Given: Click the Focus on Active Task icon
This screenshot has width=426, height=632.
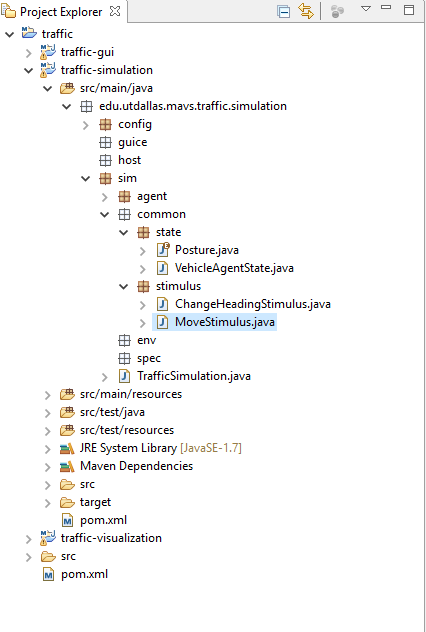Looking at the screenshot, I should point(337,11).
